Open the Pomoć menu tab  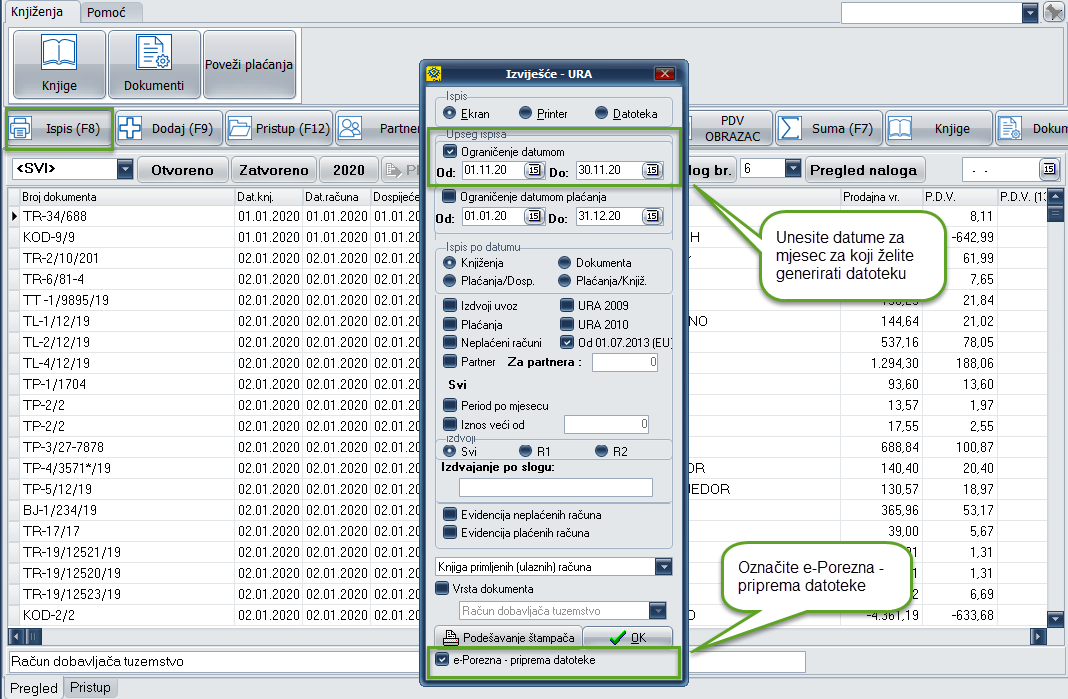(x=105, y=12)
